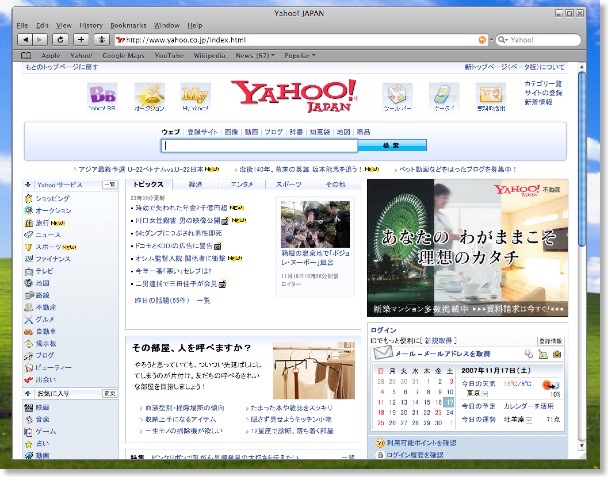Viewport: 608px width, 477px height.
Task: Open the File menu
Action: [22, 26]
